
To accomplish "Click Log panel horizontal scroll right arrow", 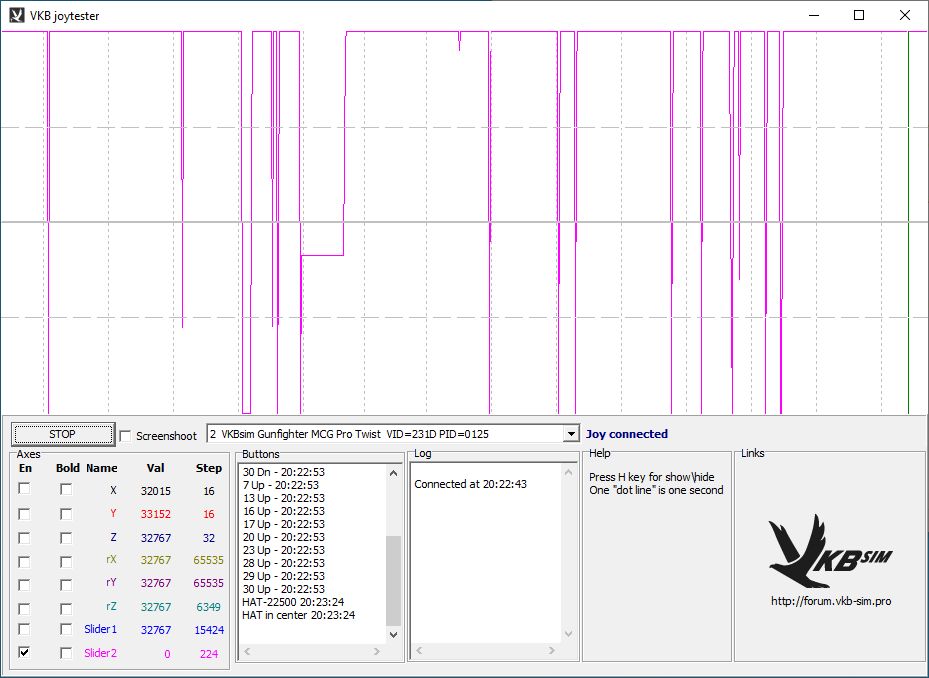I will click(x=552, y=651).
